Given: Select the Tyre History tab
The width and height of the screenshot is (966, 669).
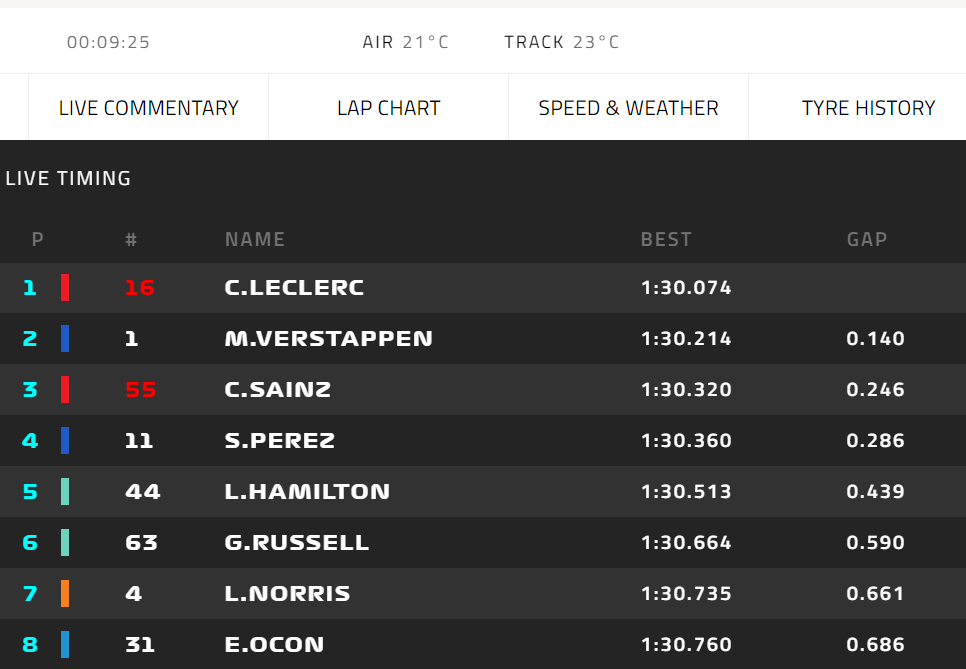Looking at the screenshot, I should click(x=868, y=108).
